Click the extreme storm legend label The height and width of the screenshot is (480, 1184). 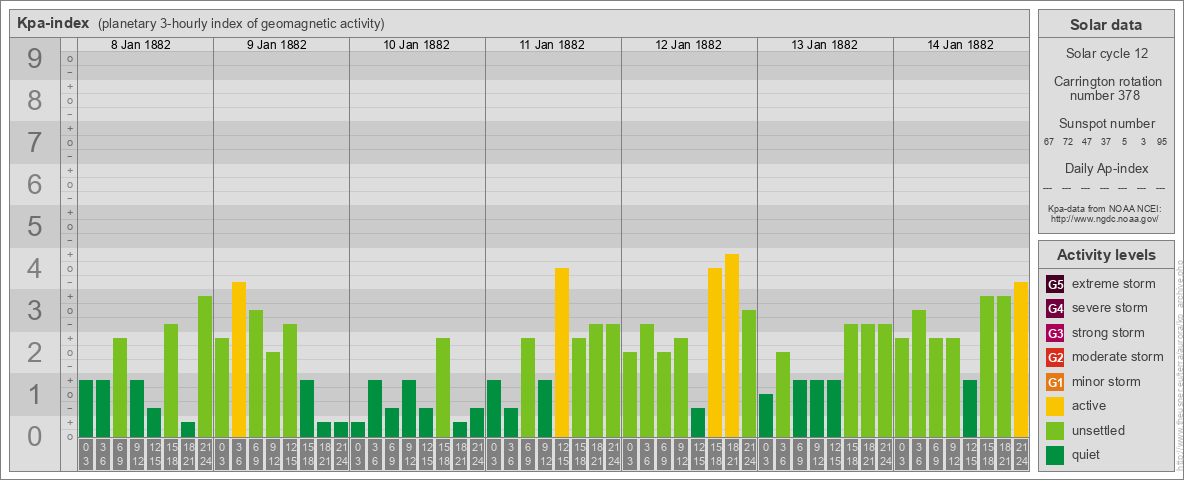tap(1114, 284)
